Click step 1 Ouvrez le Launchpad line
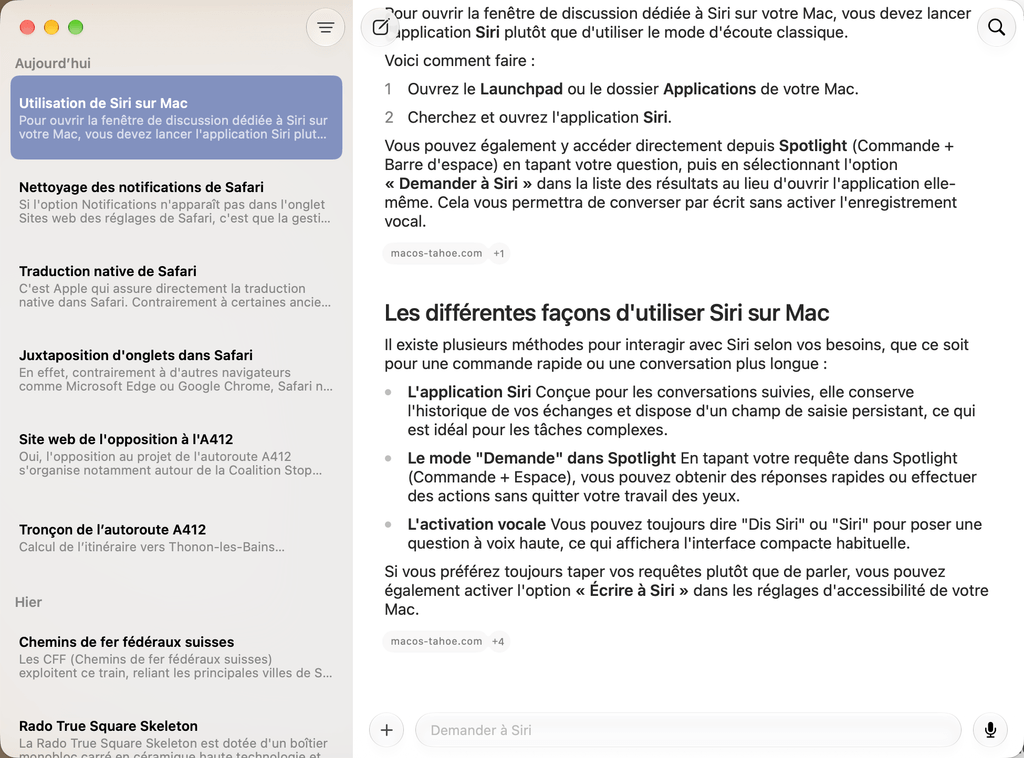 point(633,89)
